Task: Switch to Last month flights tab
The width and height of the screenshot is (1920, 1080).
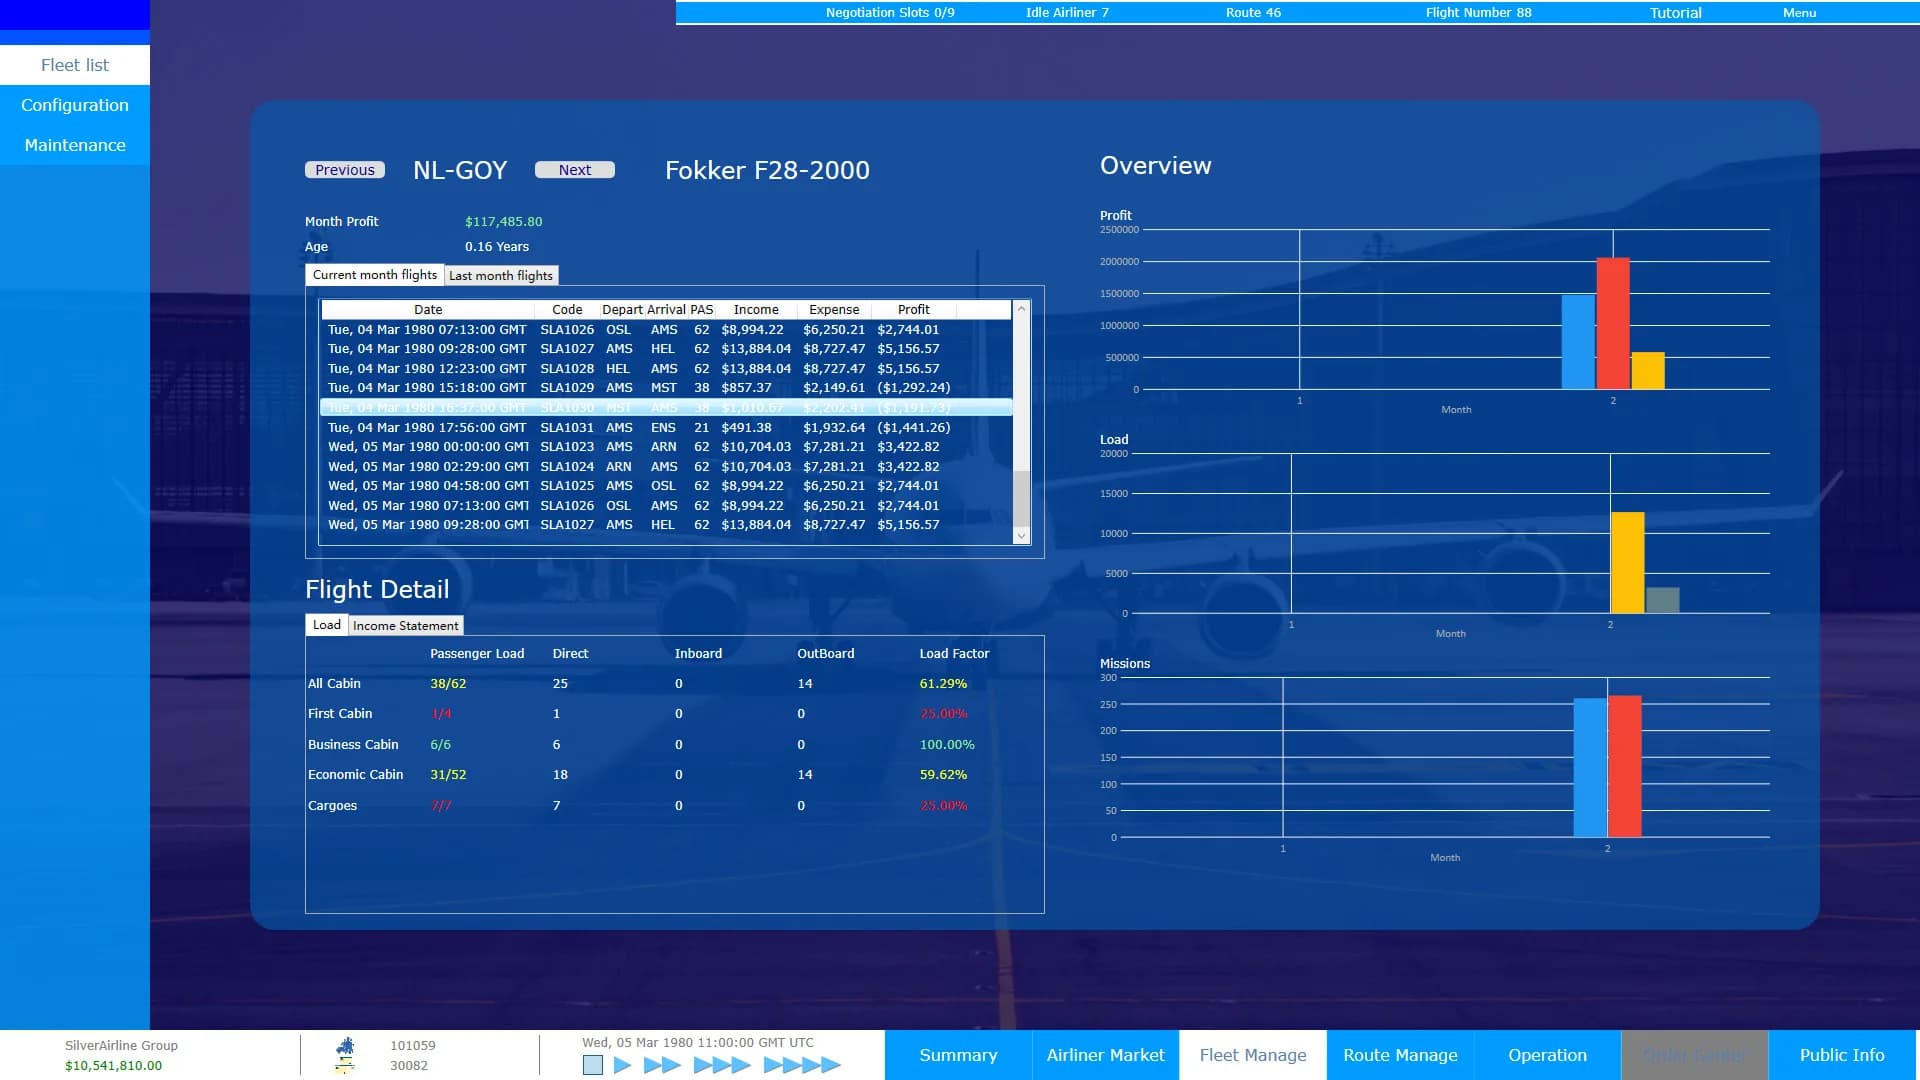Action: (501, 276)
